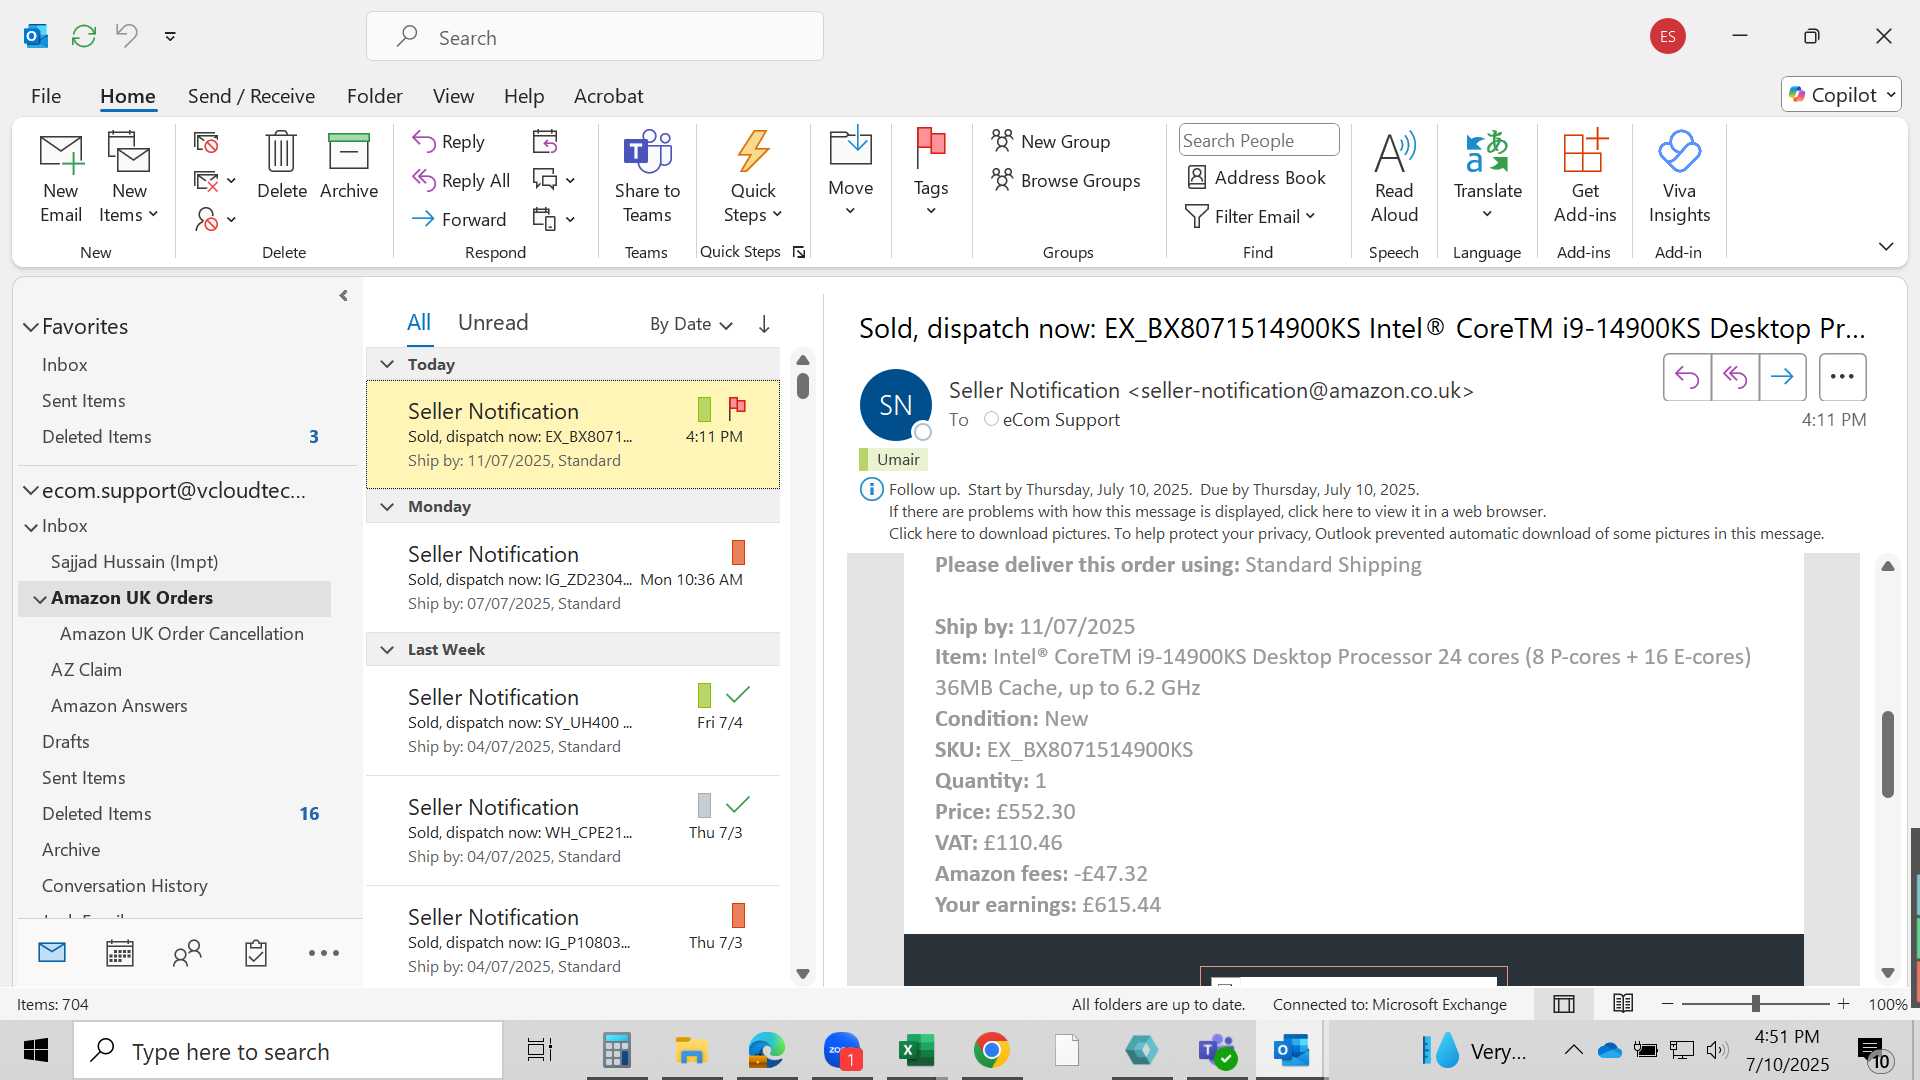The image size is (1920, 1080).
Task: Create a New Email
Action: point(61,178)
